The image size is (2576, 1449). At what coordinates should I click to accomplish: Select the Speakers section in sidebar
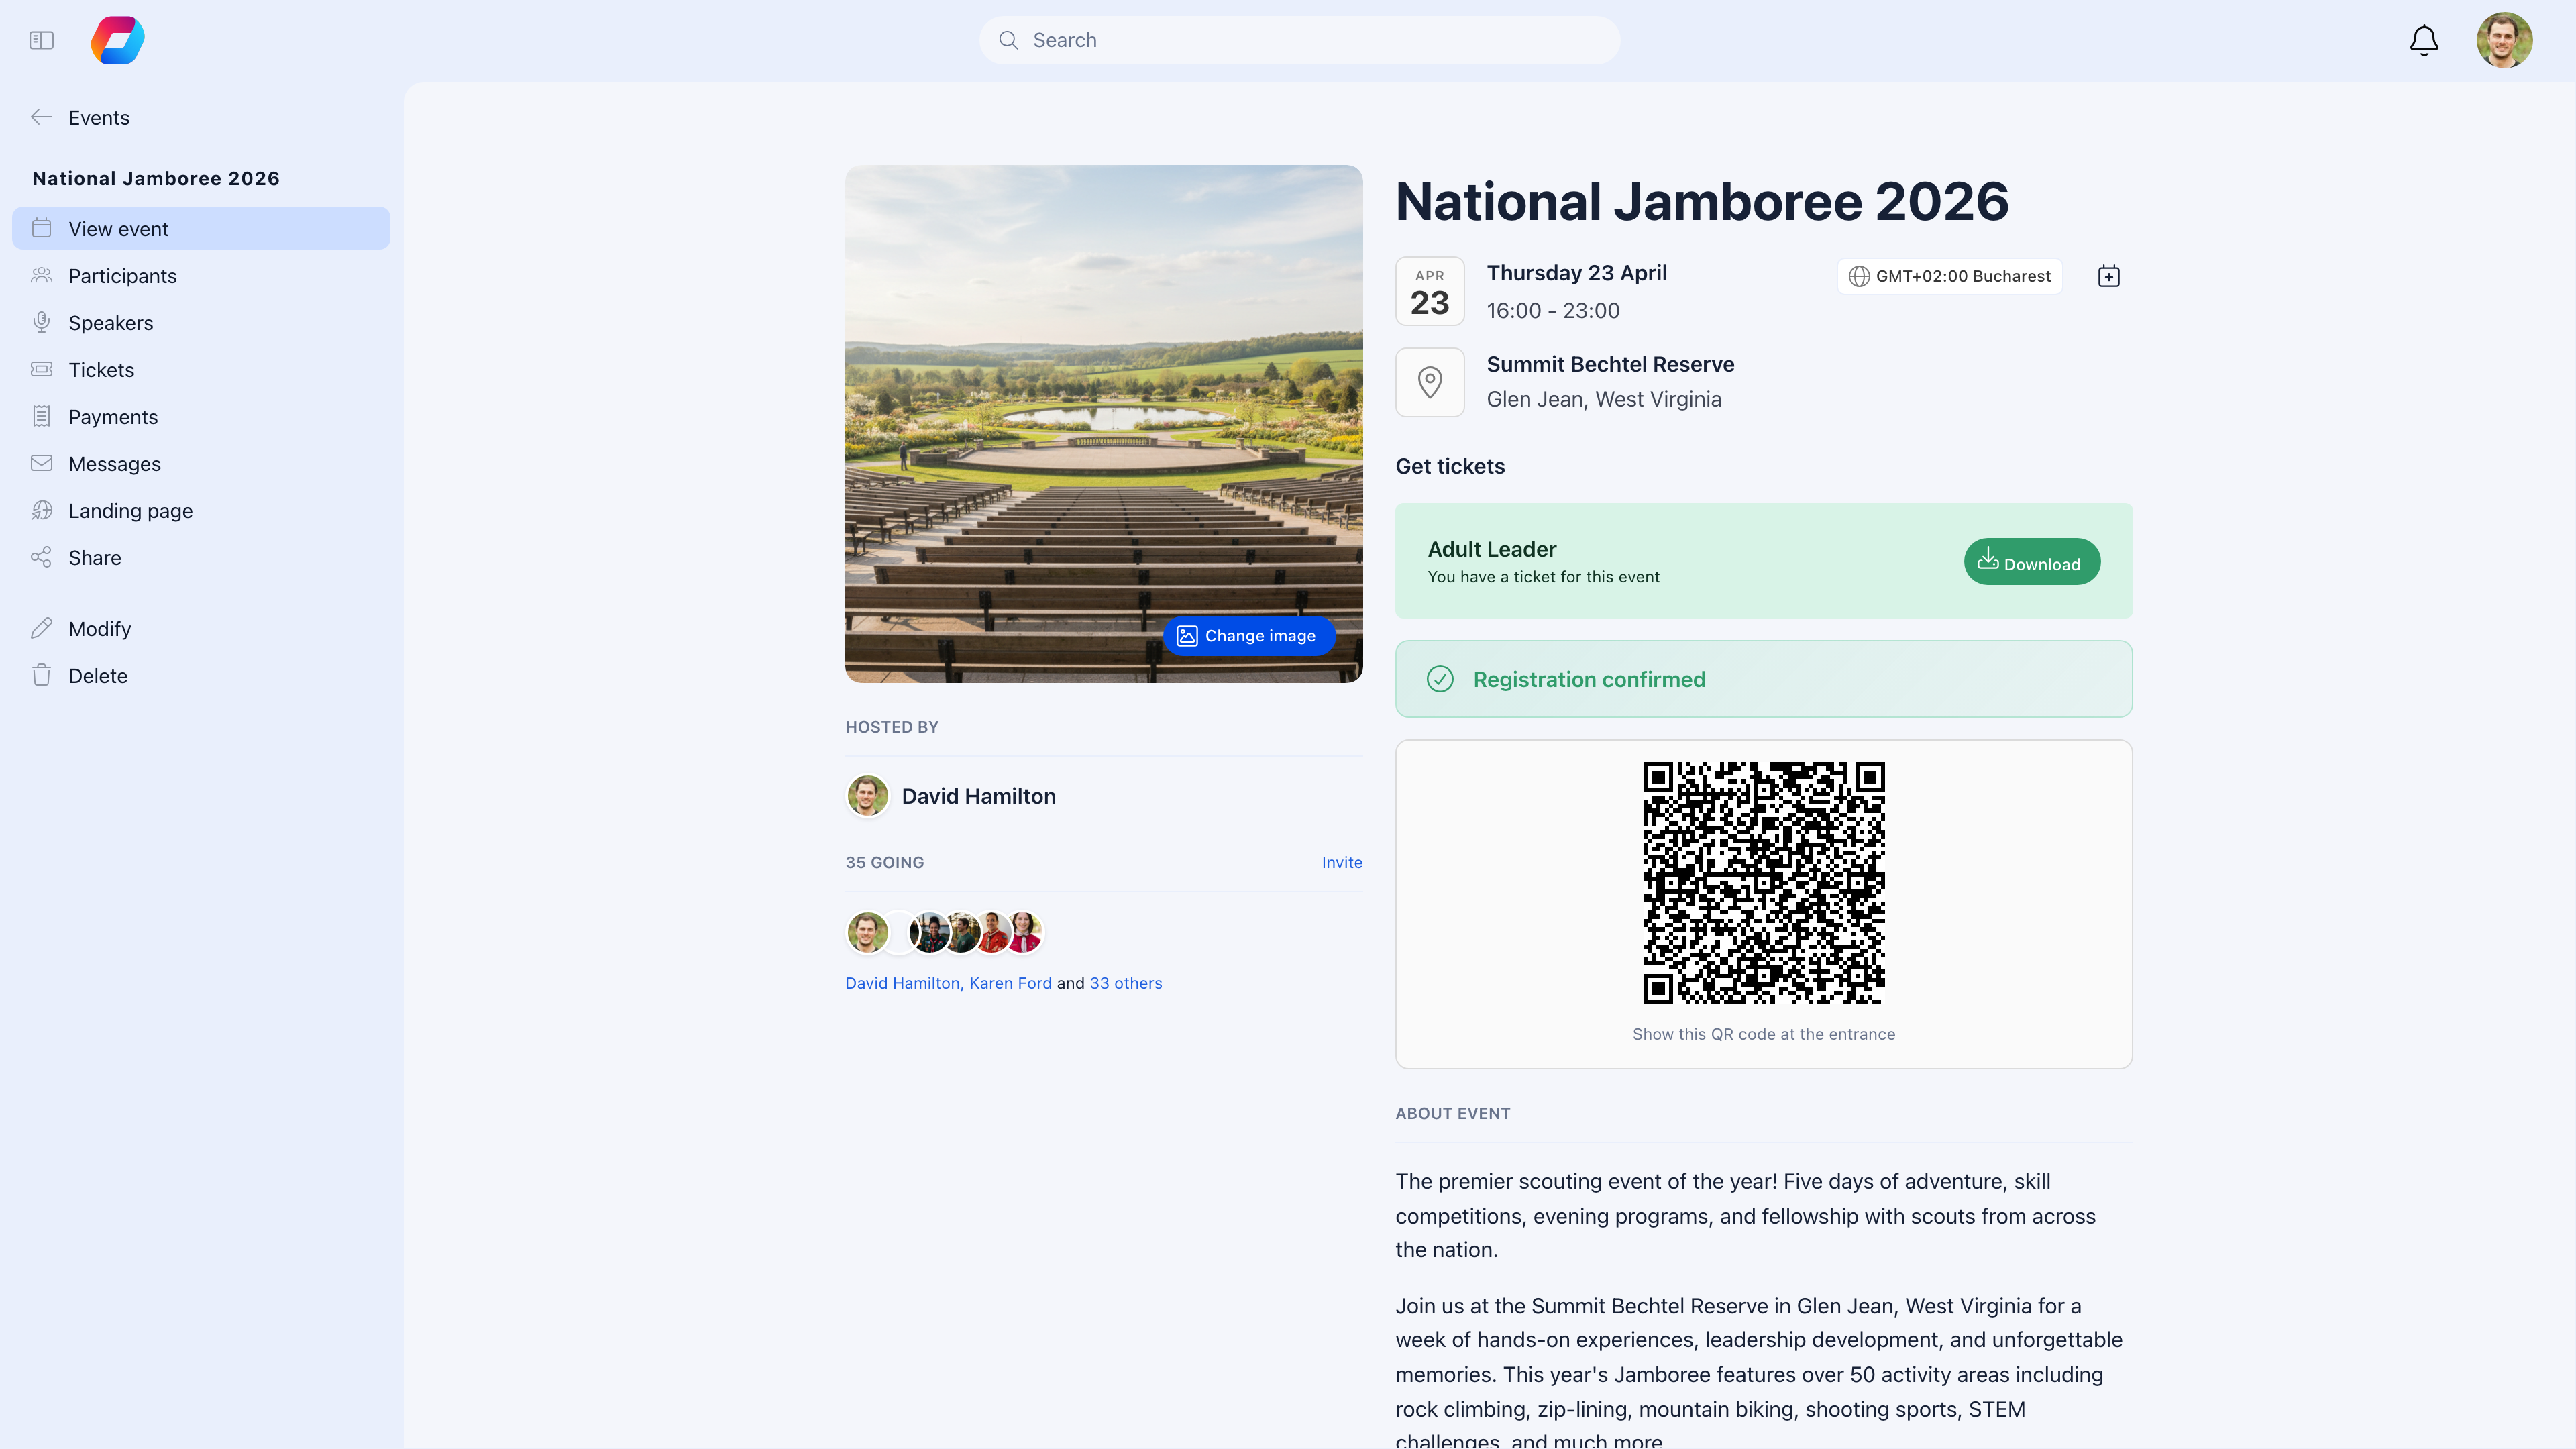pyautogui.click(x=110, y=322)
